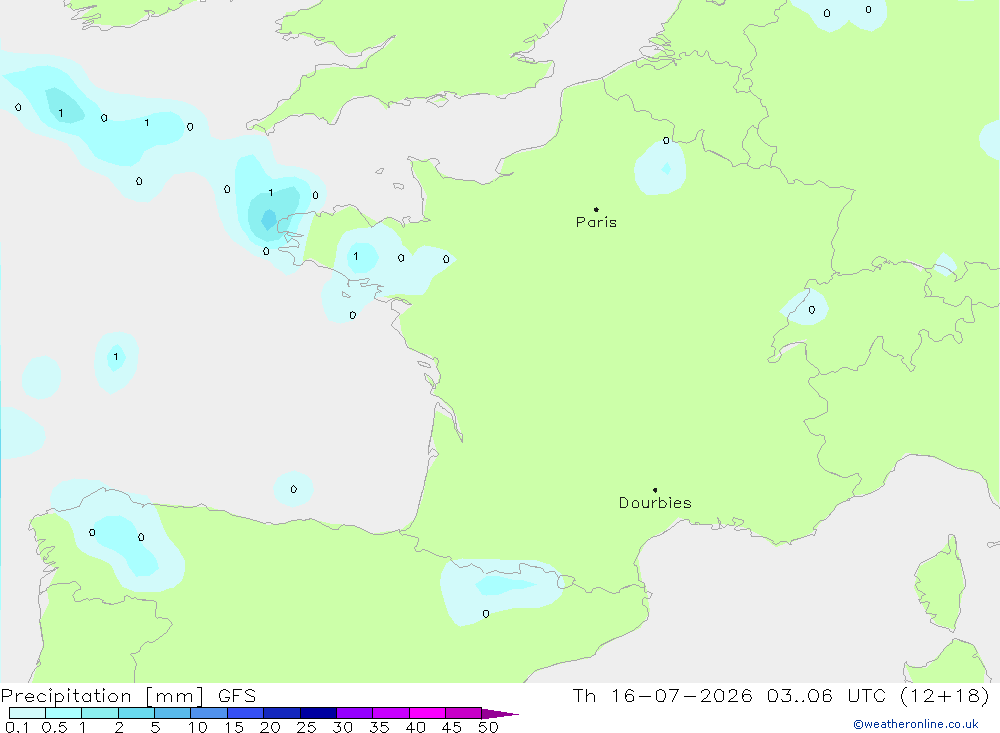
Task: Click the 40 mm magenta legend swatch
Action: click(x=427, y=713)
